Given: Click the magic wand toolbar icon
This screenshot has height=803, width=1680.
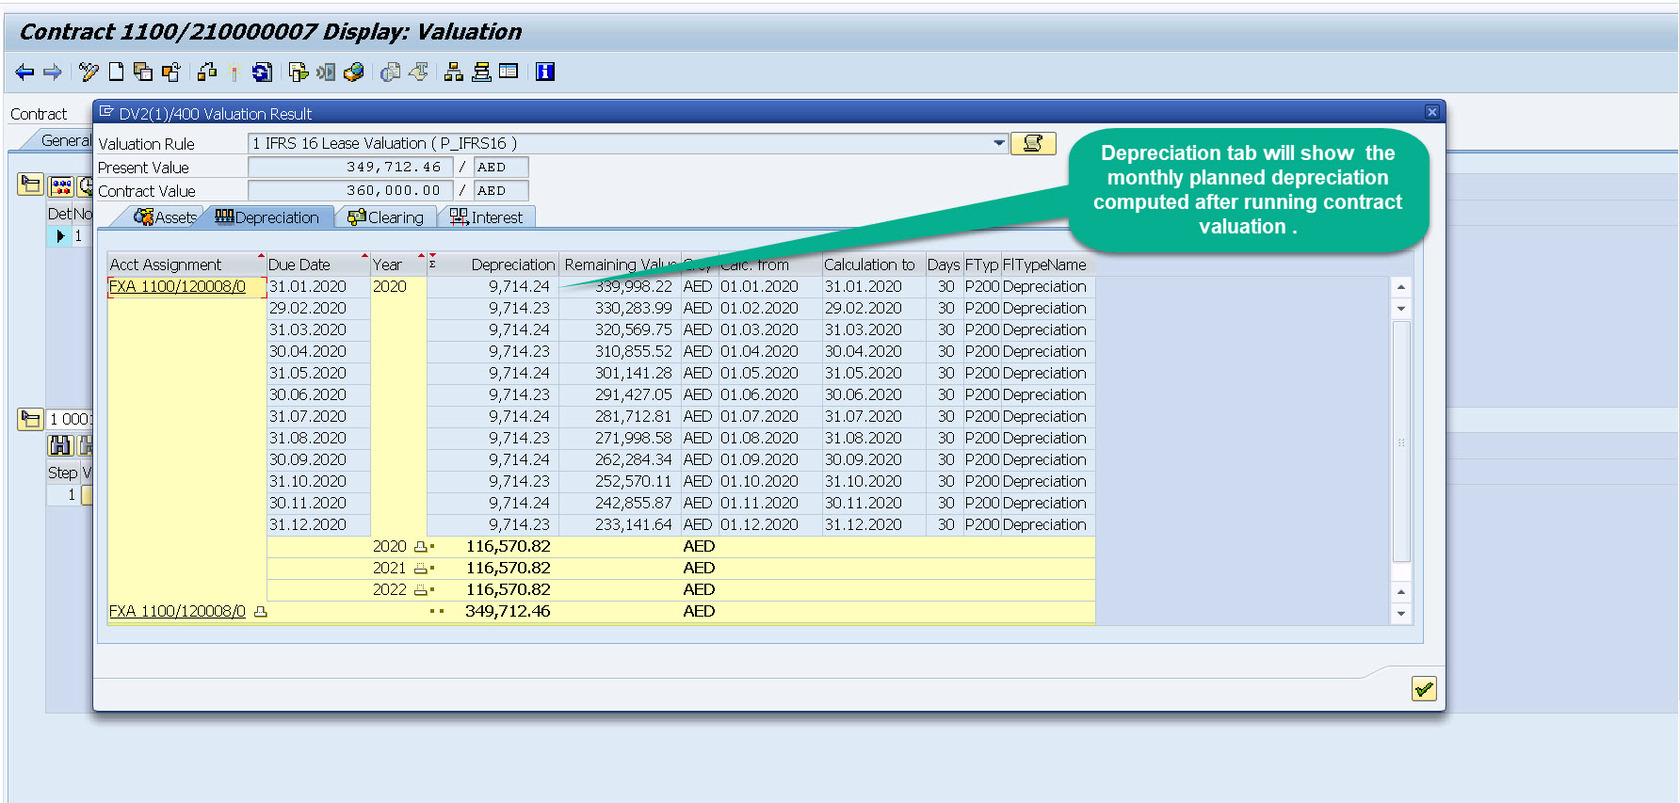Looking at the screenshot, I should (234, 72).
